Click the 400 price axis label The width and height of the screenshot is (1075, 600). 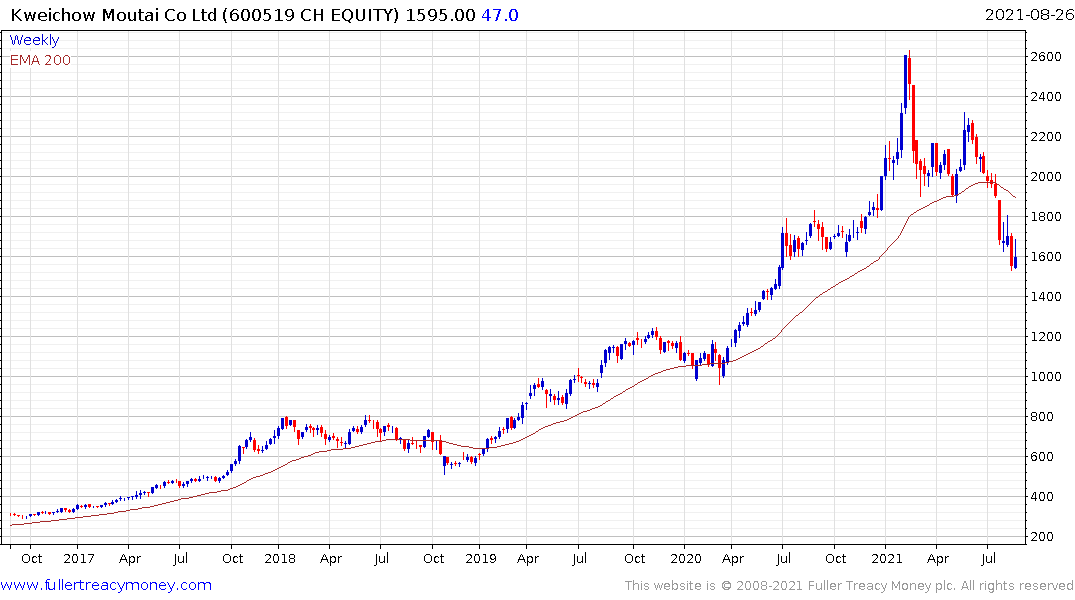pyautogui.click(x=1042, y=496)
